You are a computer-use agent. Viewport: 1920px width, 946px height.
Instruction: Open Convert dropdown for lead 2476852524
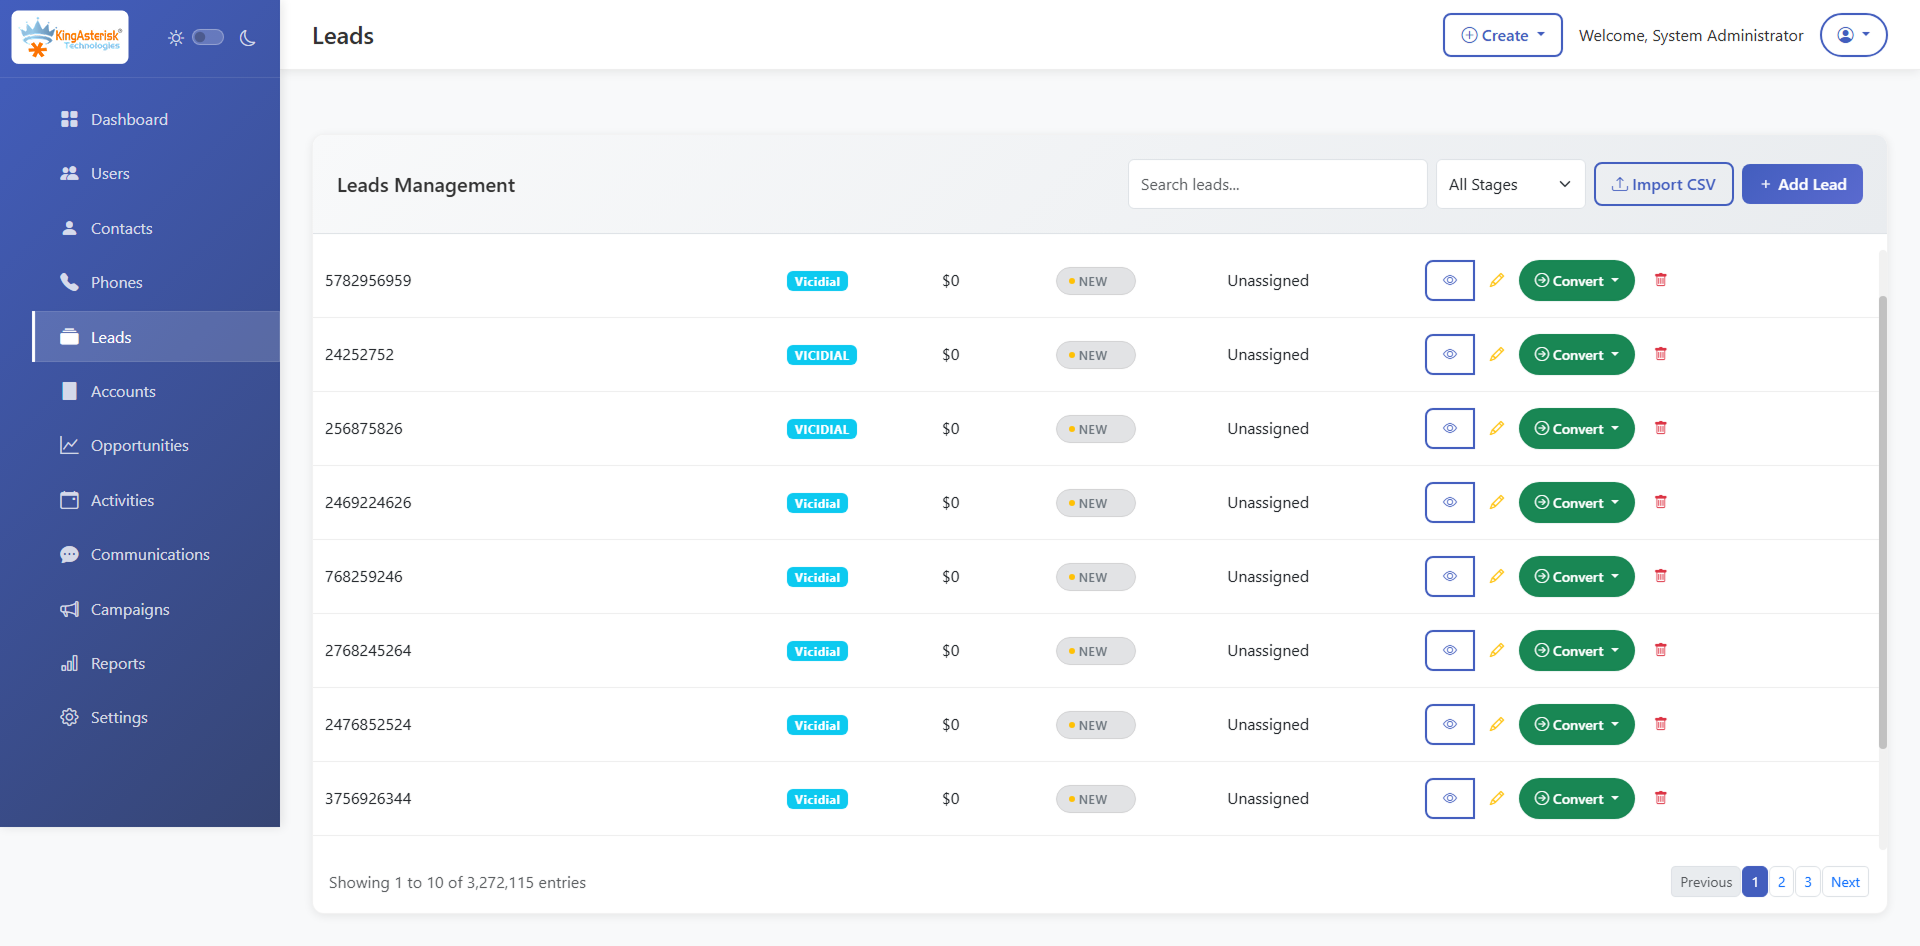[1576, 725]
